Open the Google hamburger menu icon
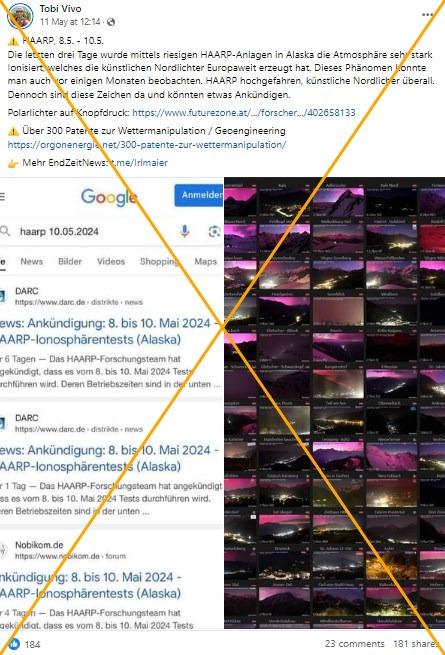 (2, 197)
